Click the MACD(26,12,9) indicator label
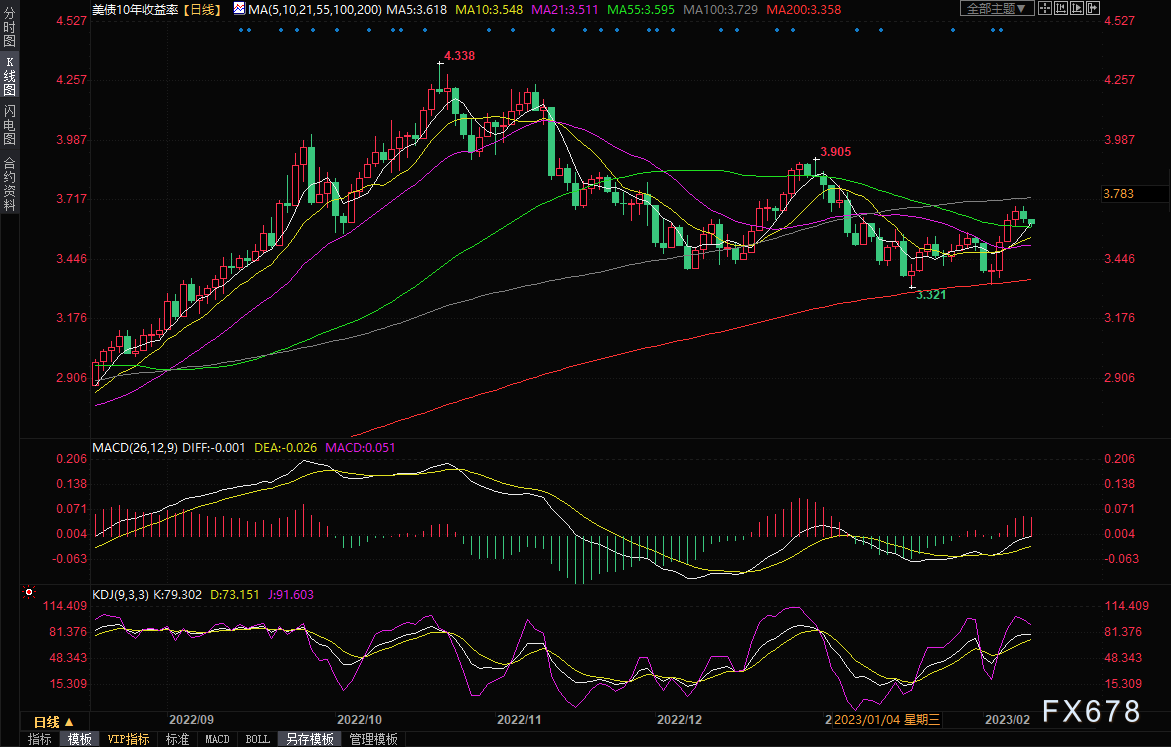Viewport: 1171px width, 747px height. coord(135,447)
